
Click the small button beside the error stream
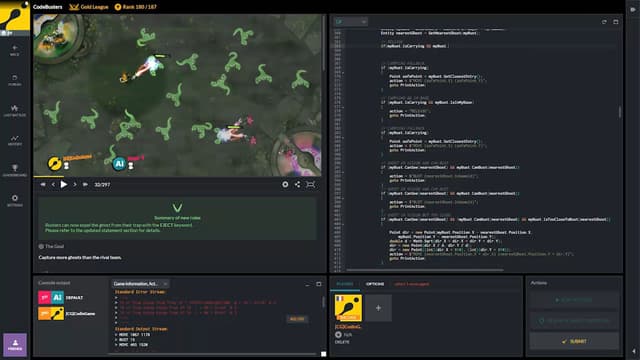pos(297,319)
